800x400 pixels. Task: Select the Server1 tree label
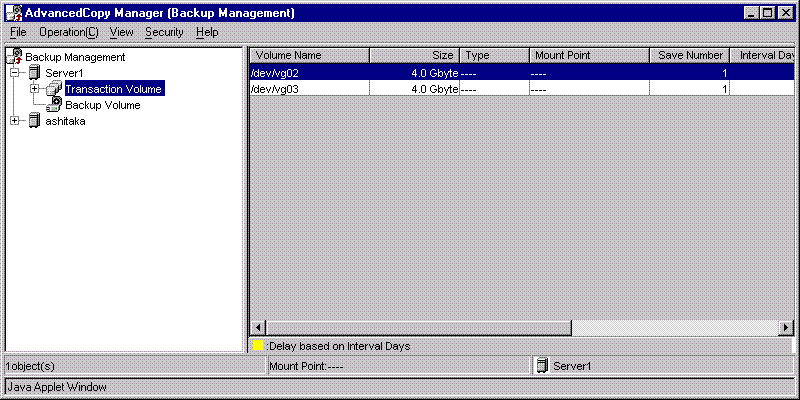point(64,73)
